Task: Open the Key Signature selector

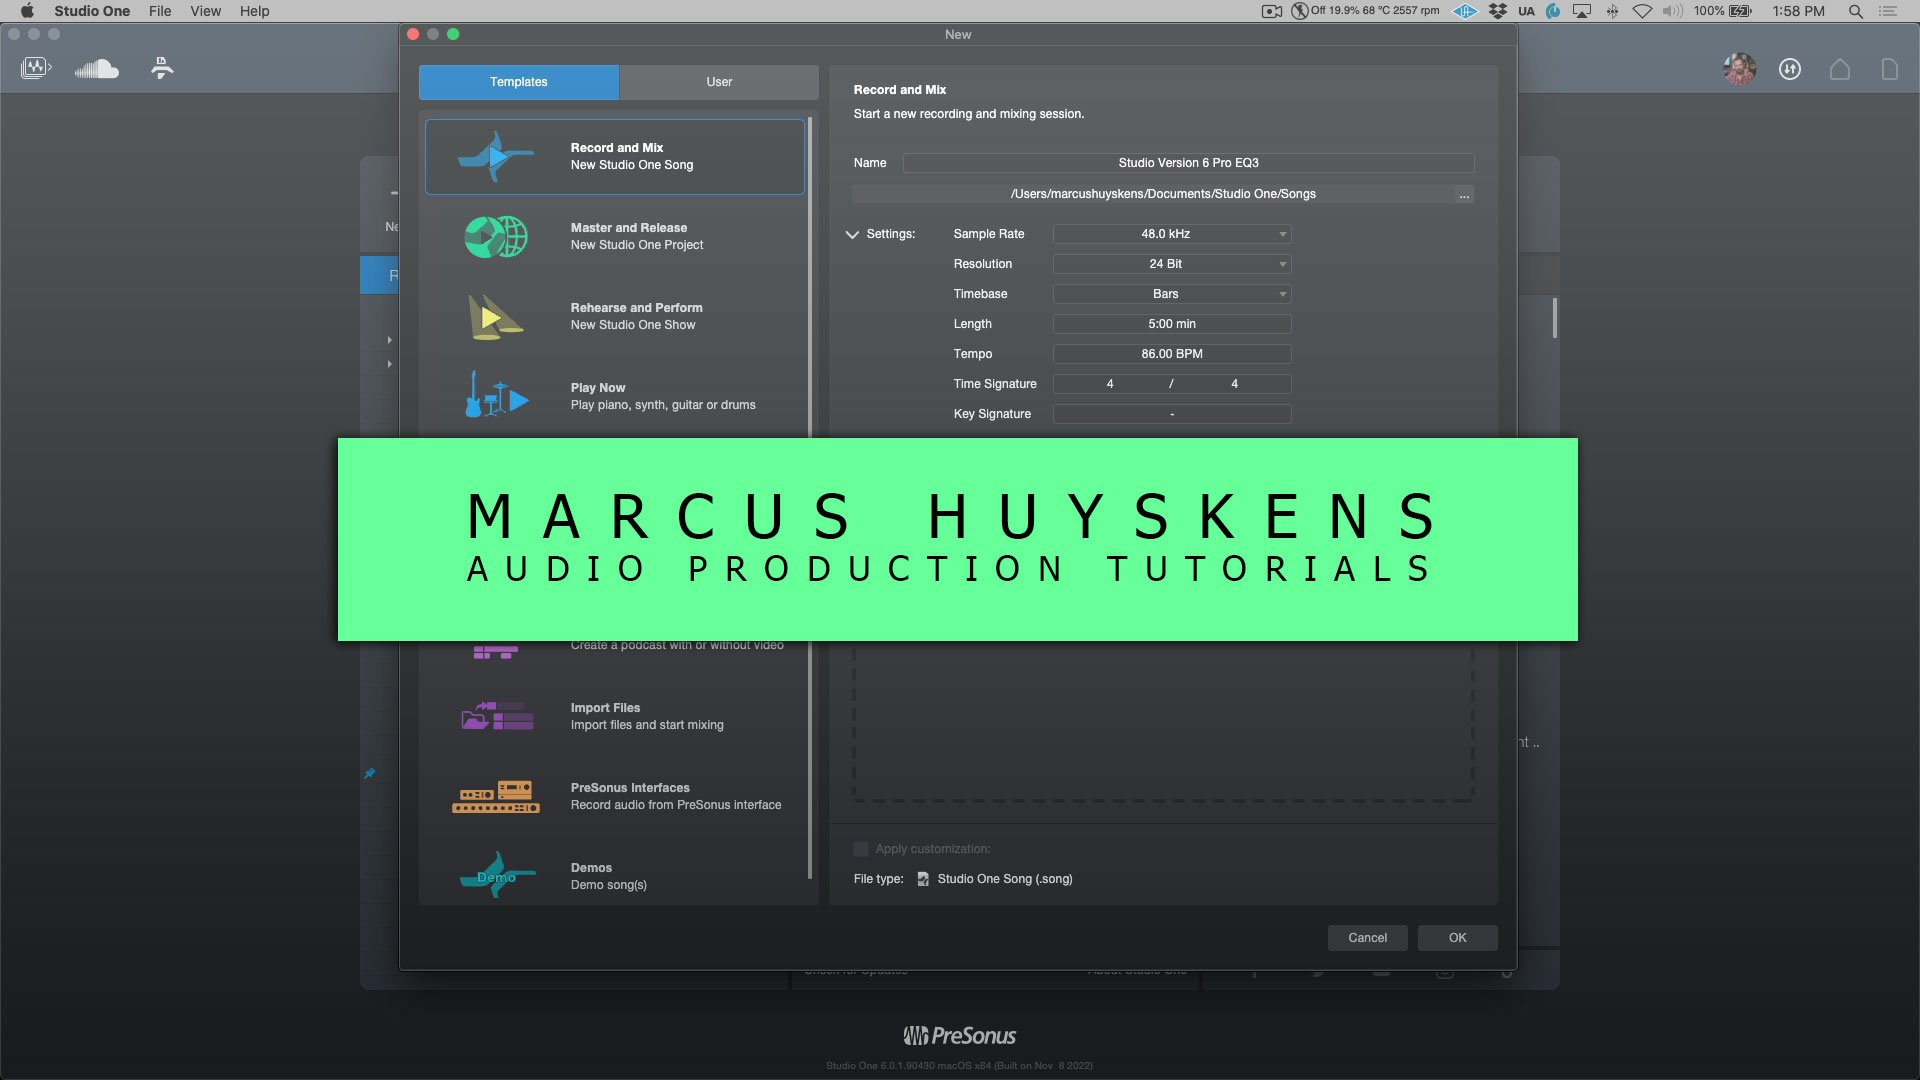Action: (x=1172, y=414)
